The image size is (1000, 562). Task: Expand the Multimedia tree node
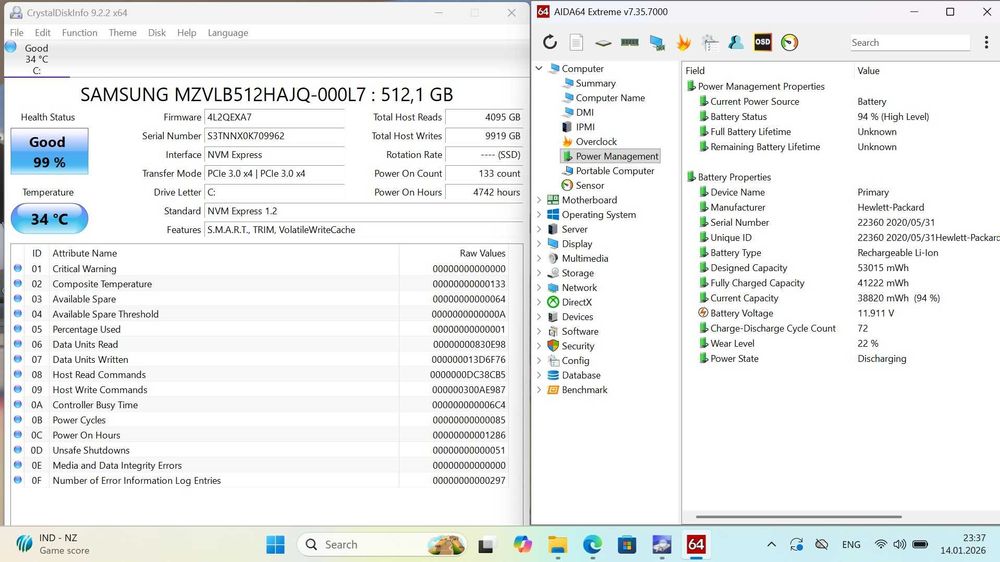click(x=539, y=258)
